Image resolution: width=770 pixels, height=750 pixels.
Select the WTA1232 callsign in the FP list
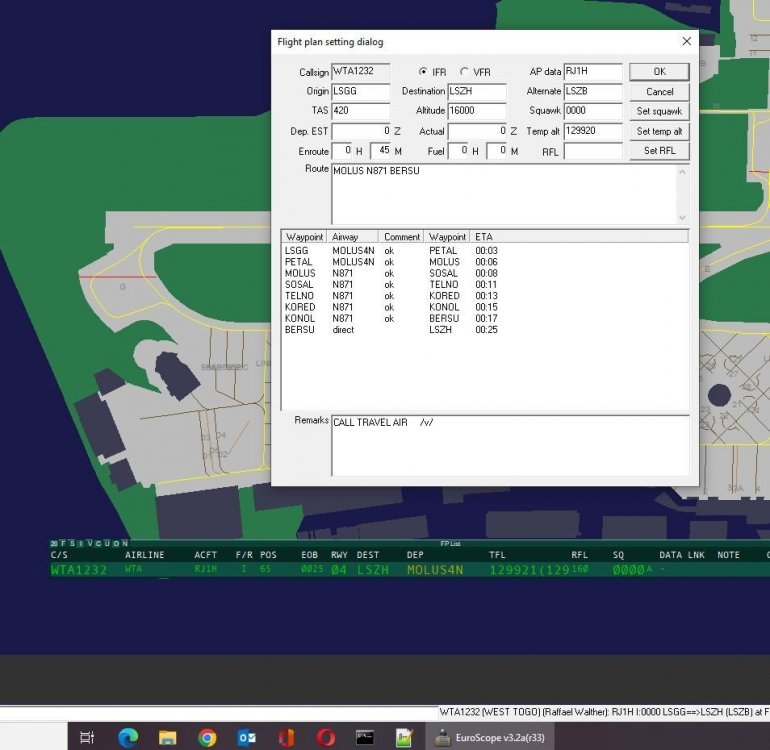pyautogui.click(x=78, y=570)
